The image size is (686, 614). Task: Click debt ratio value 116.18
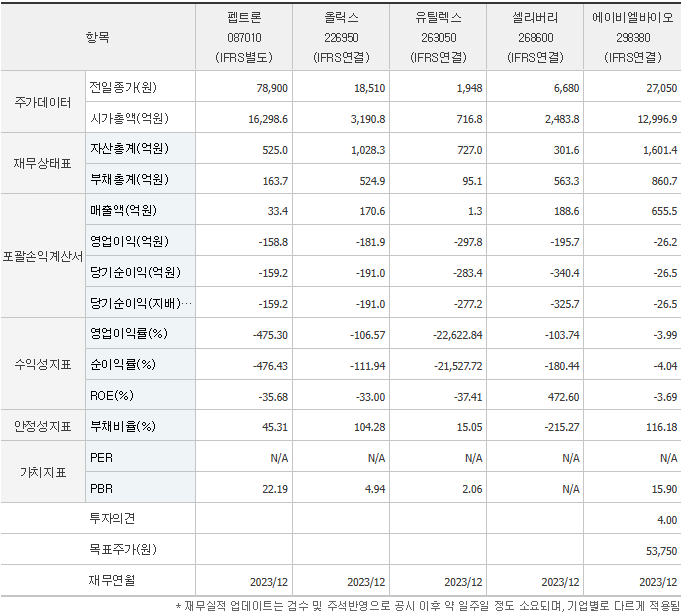click(x=662, y=427)
